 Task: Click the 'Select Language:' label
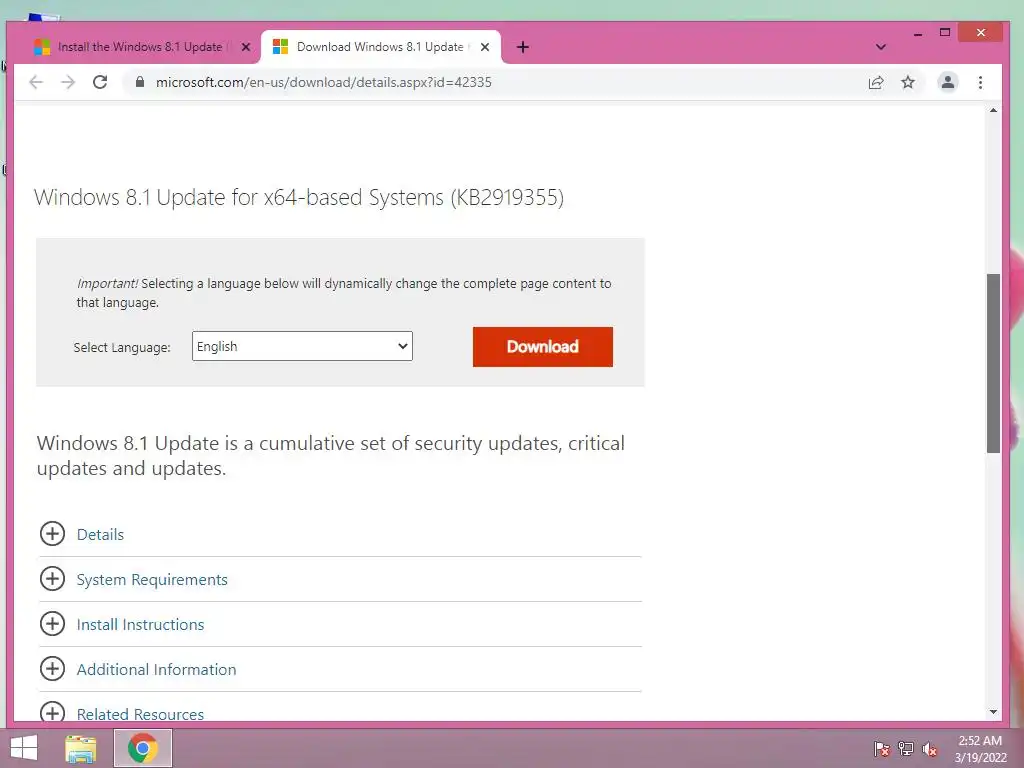click(122, 347)
